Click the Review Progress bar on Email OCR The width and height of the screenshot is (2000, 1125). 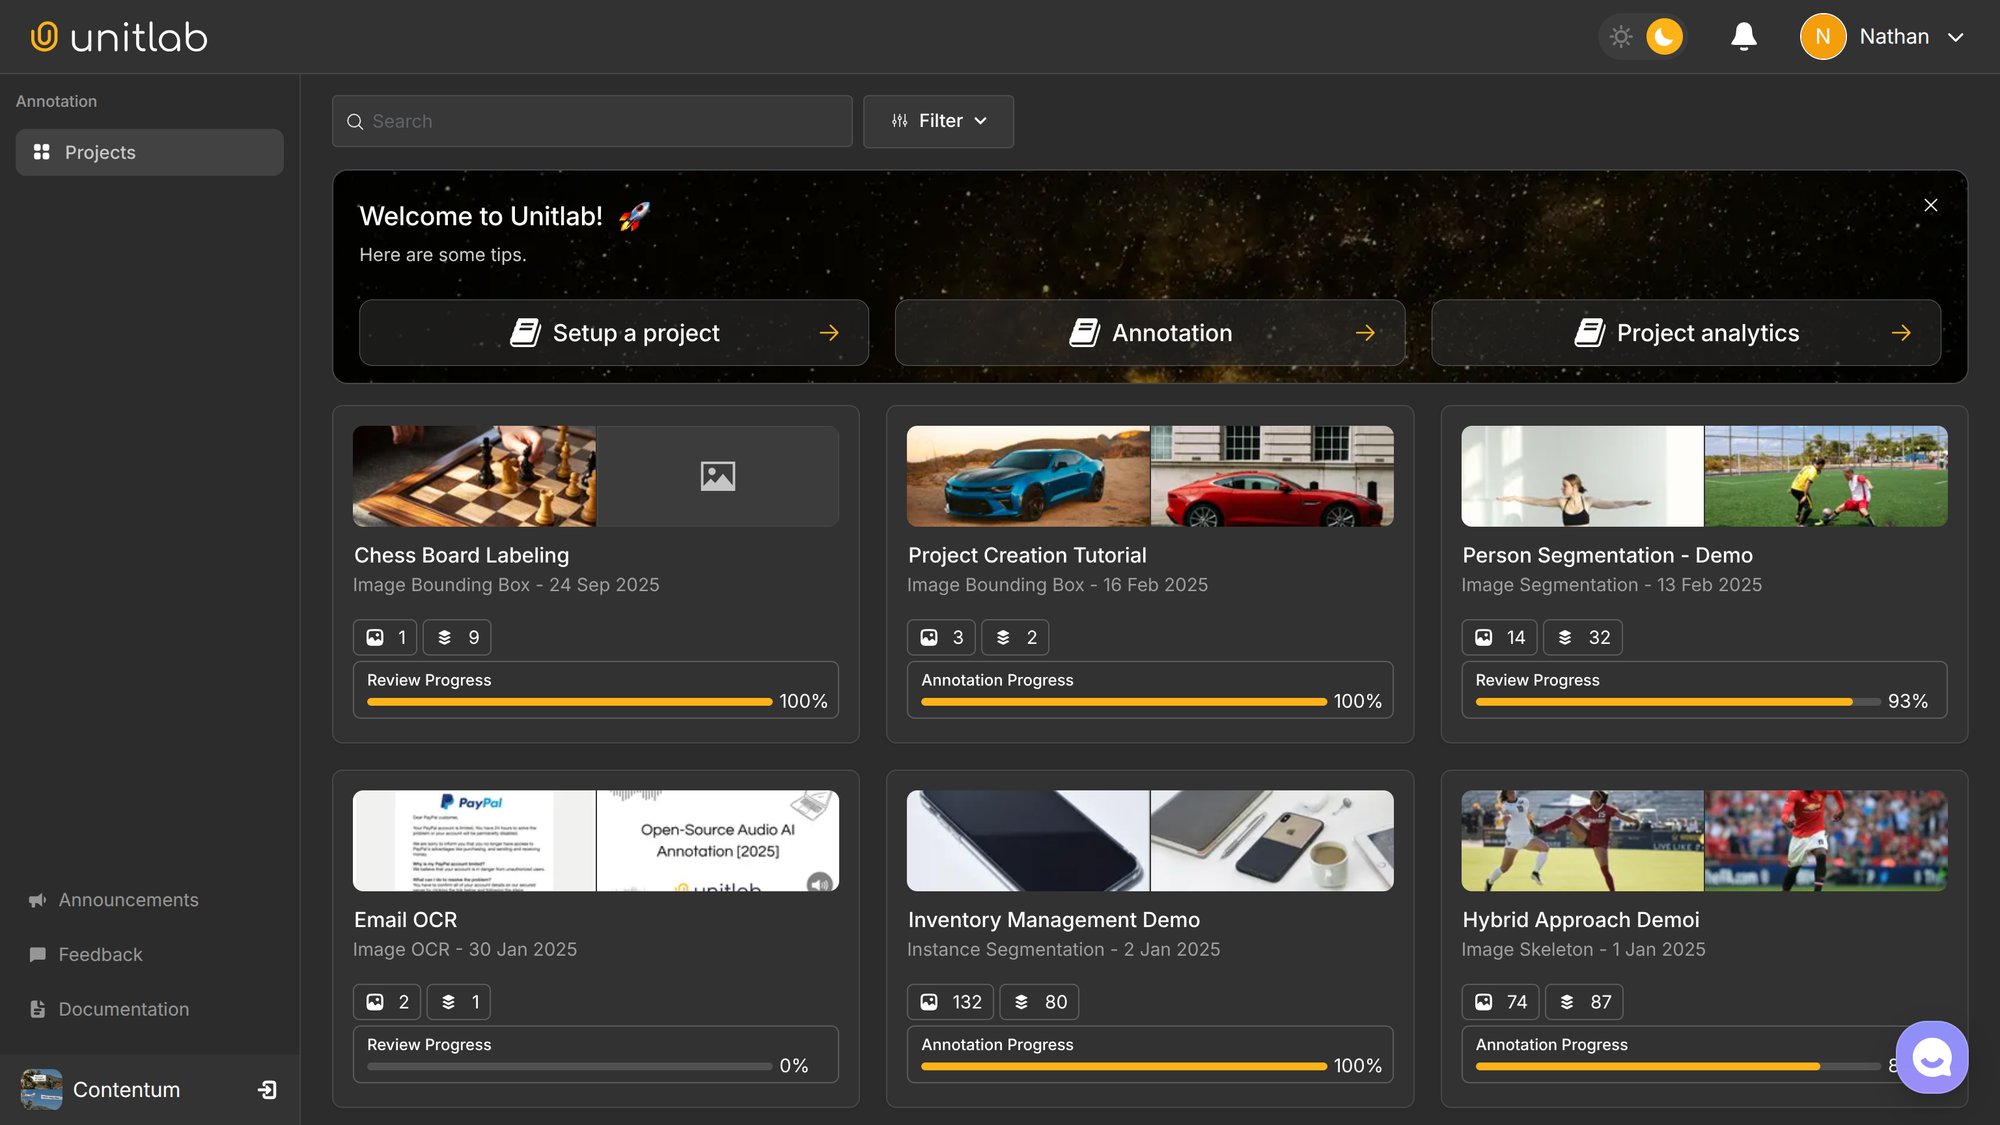point(567,1066)
